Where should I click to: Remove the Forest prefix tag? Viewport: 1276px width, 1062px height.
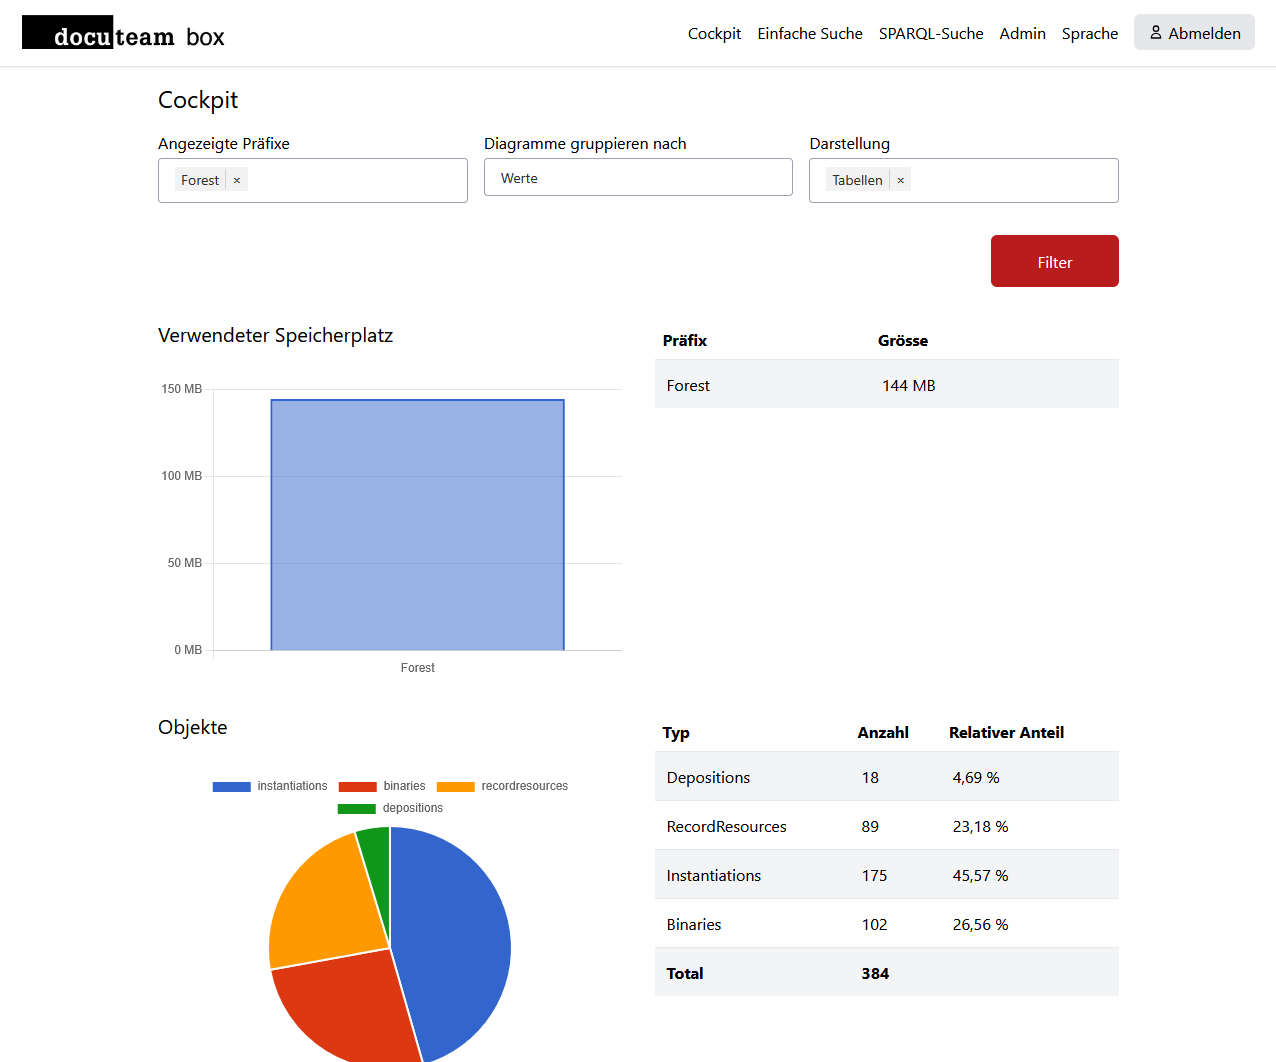(237, 181)
